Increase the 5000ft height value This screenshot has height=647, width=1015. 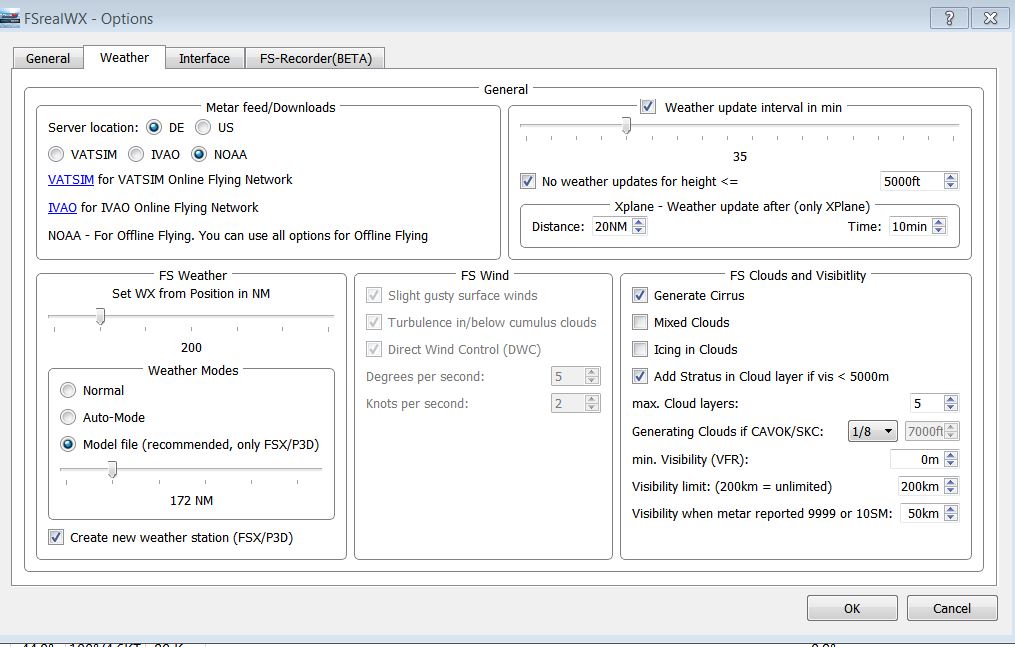pyautogui.click(x=950, y=177)
